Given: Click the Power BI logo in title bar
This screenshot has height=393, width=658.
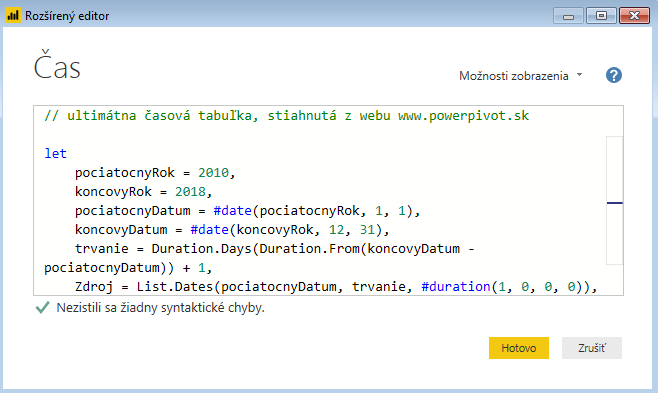Looking at the screenshot, I should 13,16.
